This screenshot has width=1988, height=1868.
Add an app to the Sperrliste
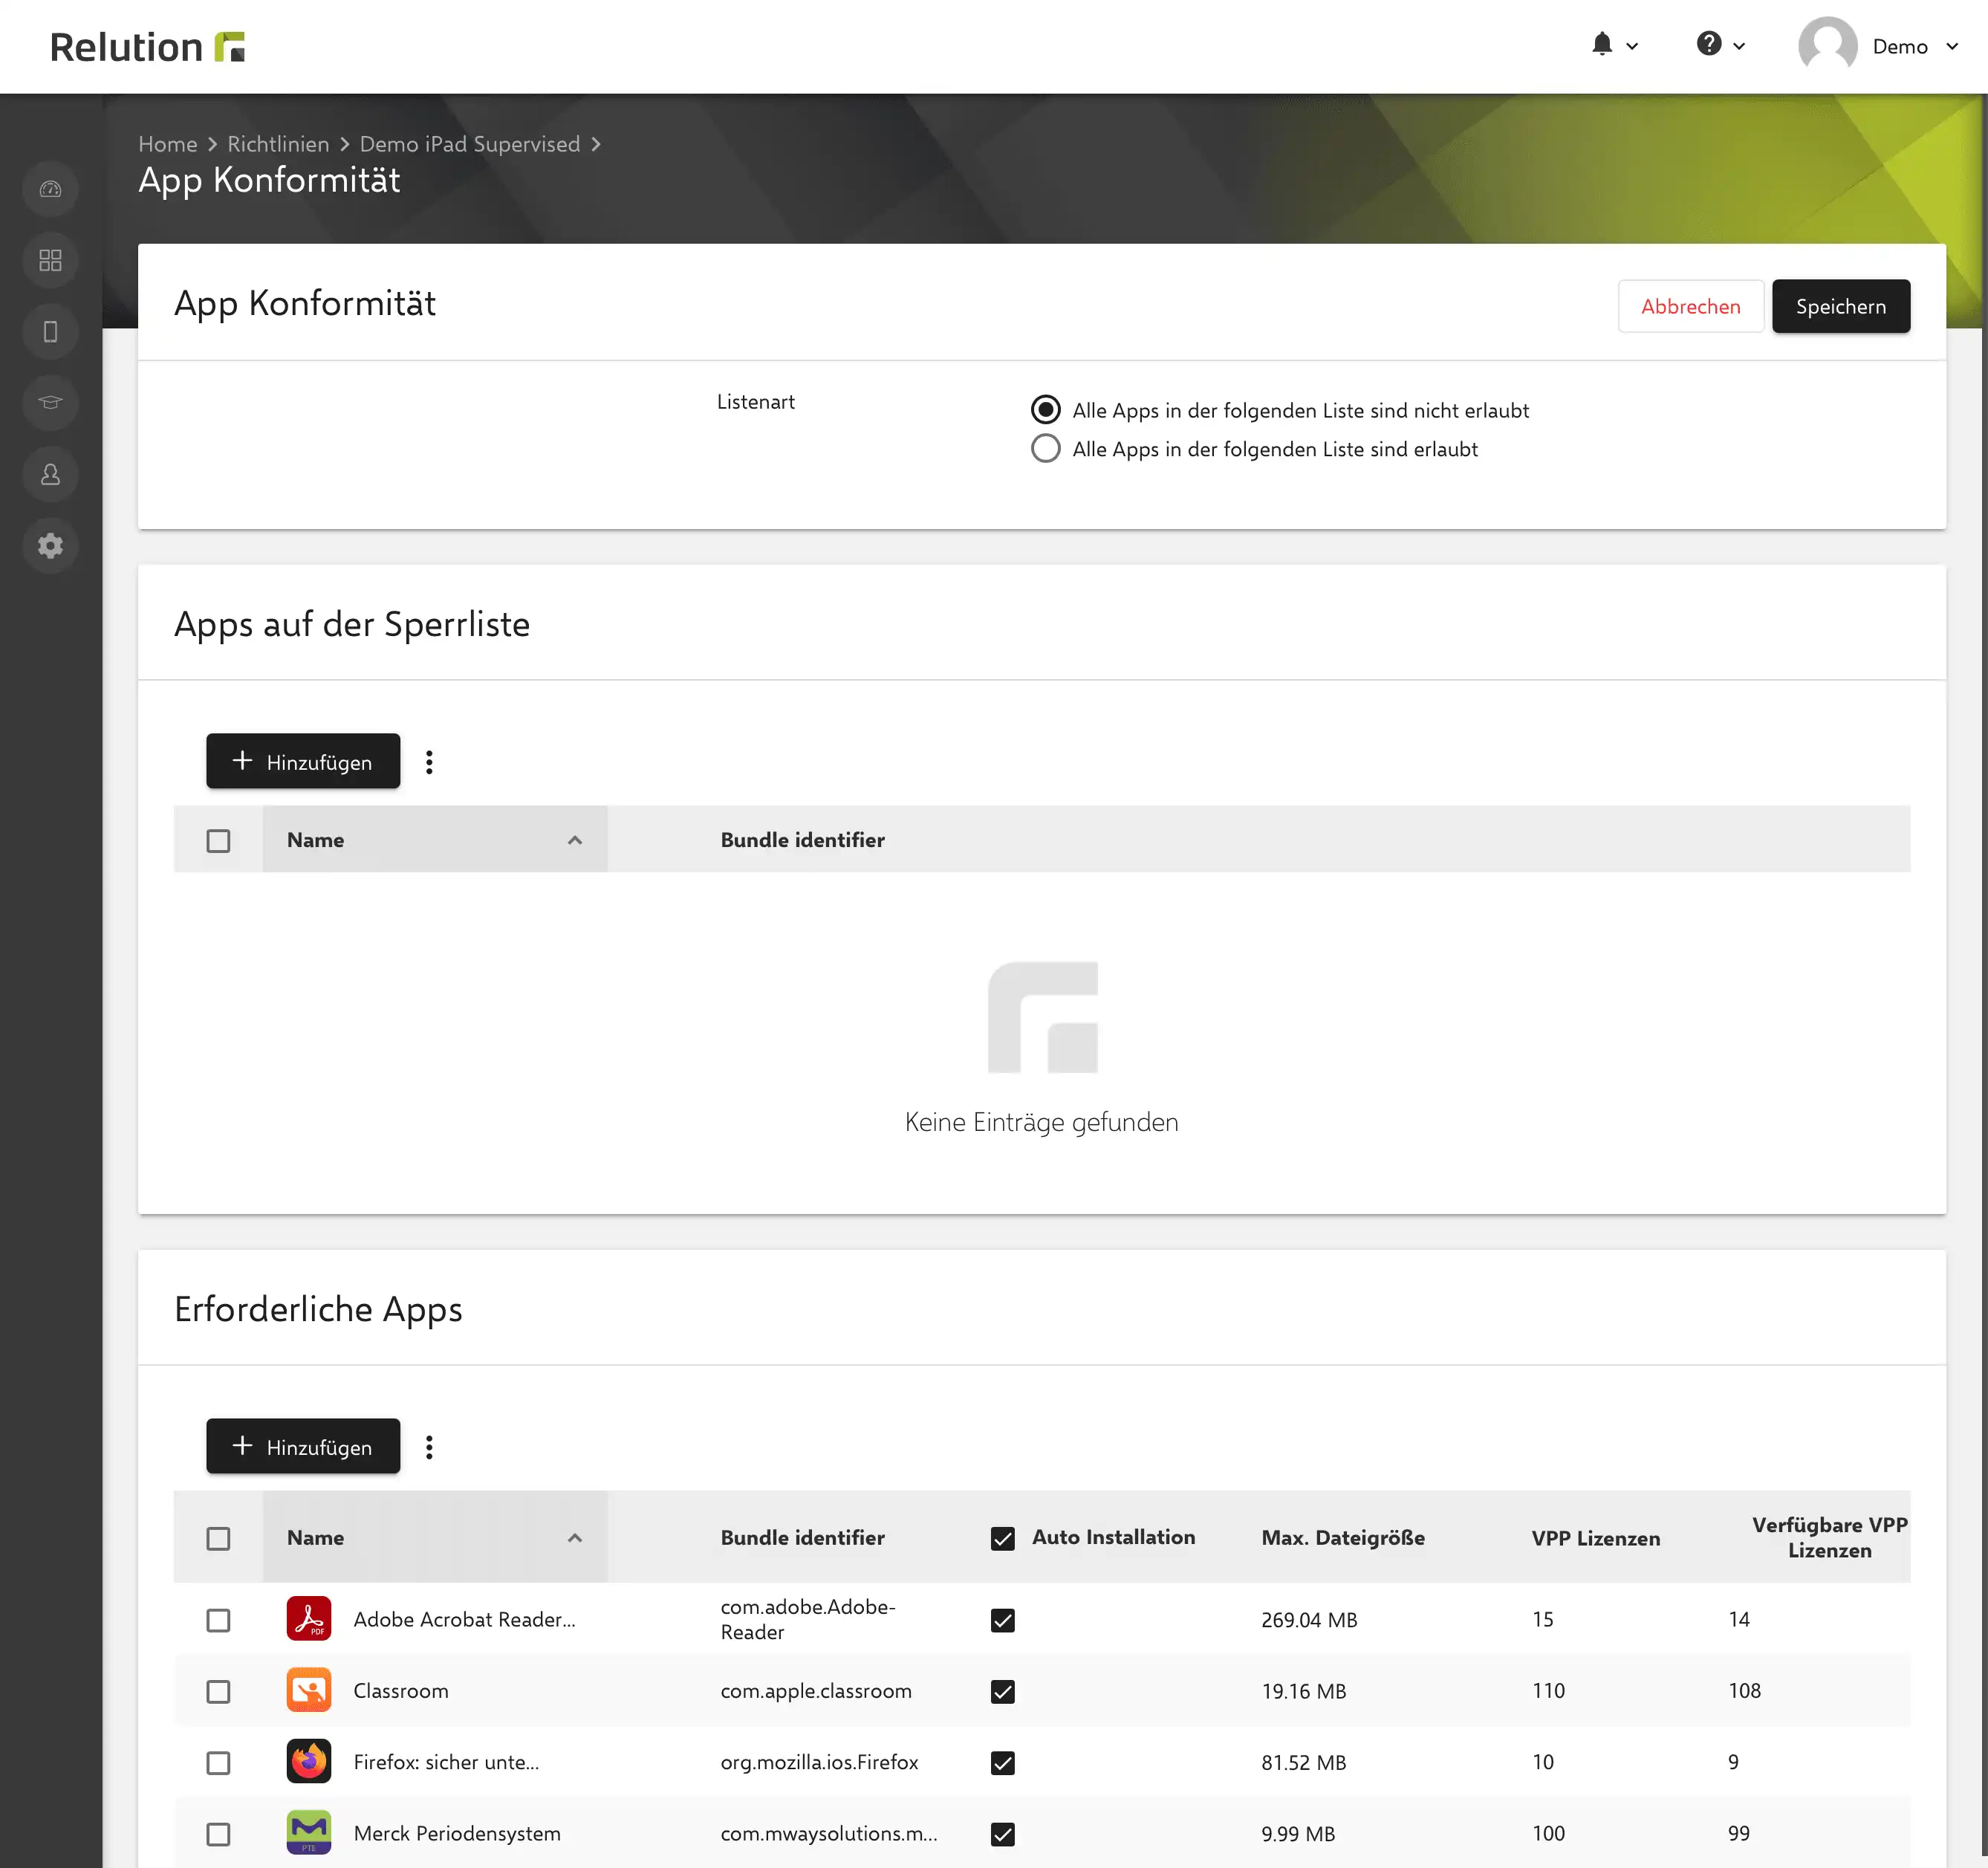tap(303, 761)
